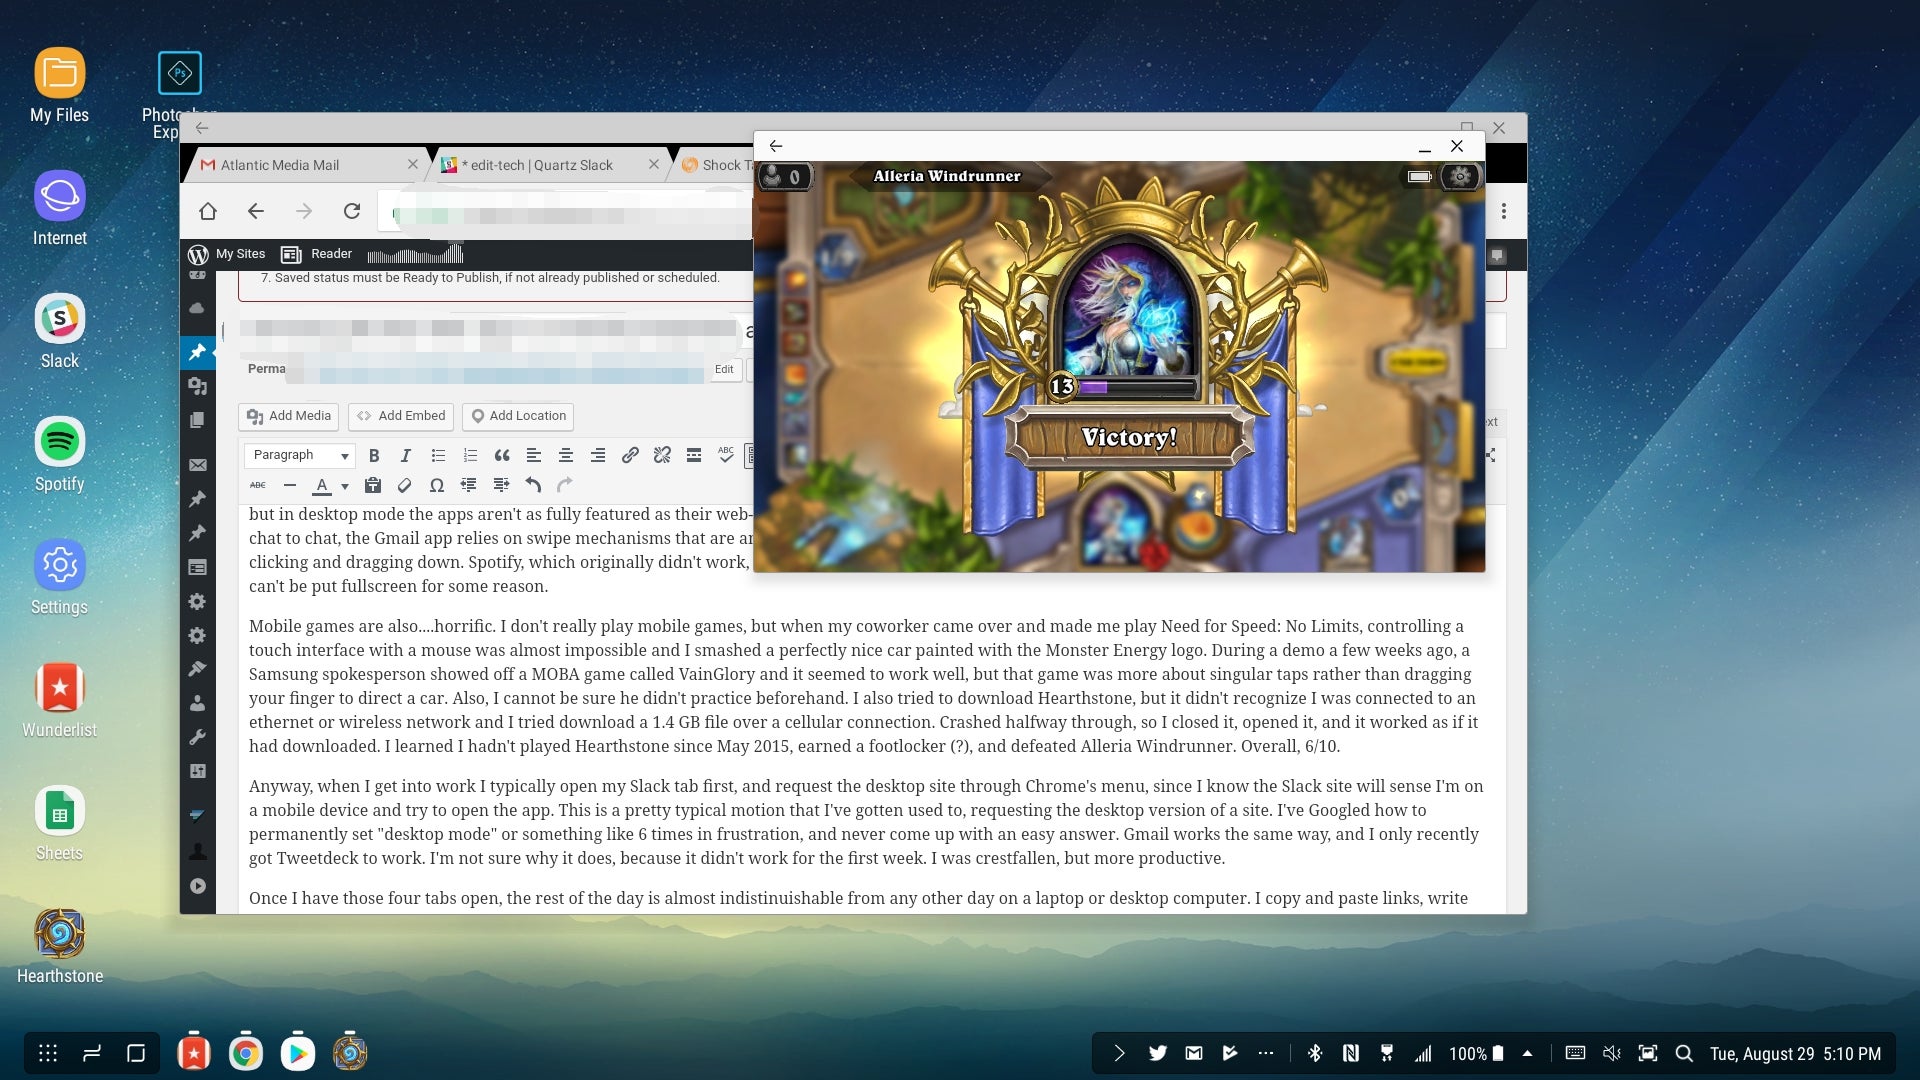Open the apps grid in the taskbar
Viewport: 1920px width, 1080px height.
tap(48, 1053)
